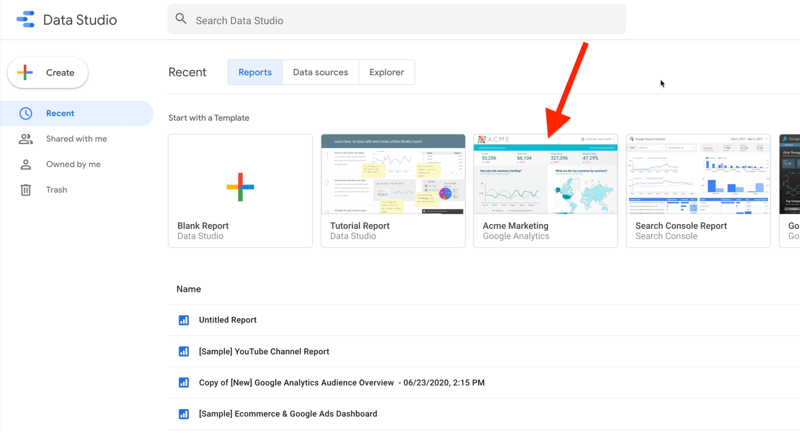Switch to the Explorer tab

pyautogui.click(x=387, y=72)
